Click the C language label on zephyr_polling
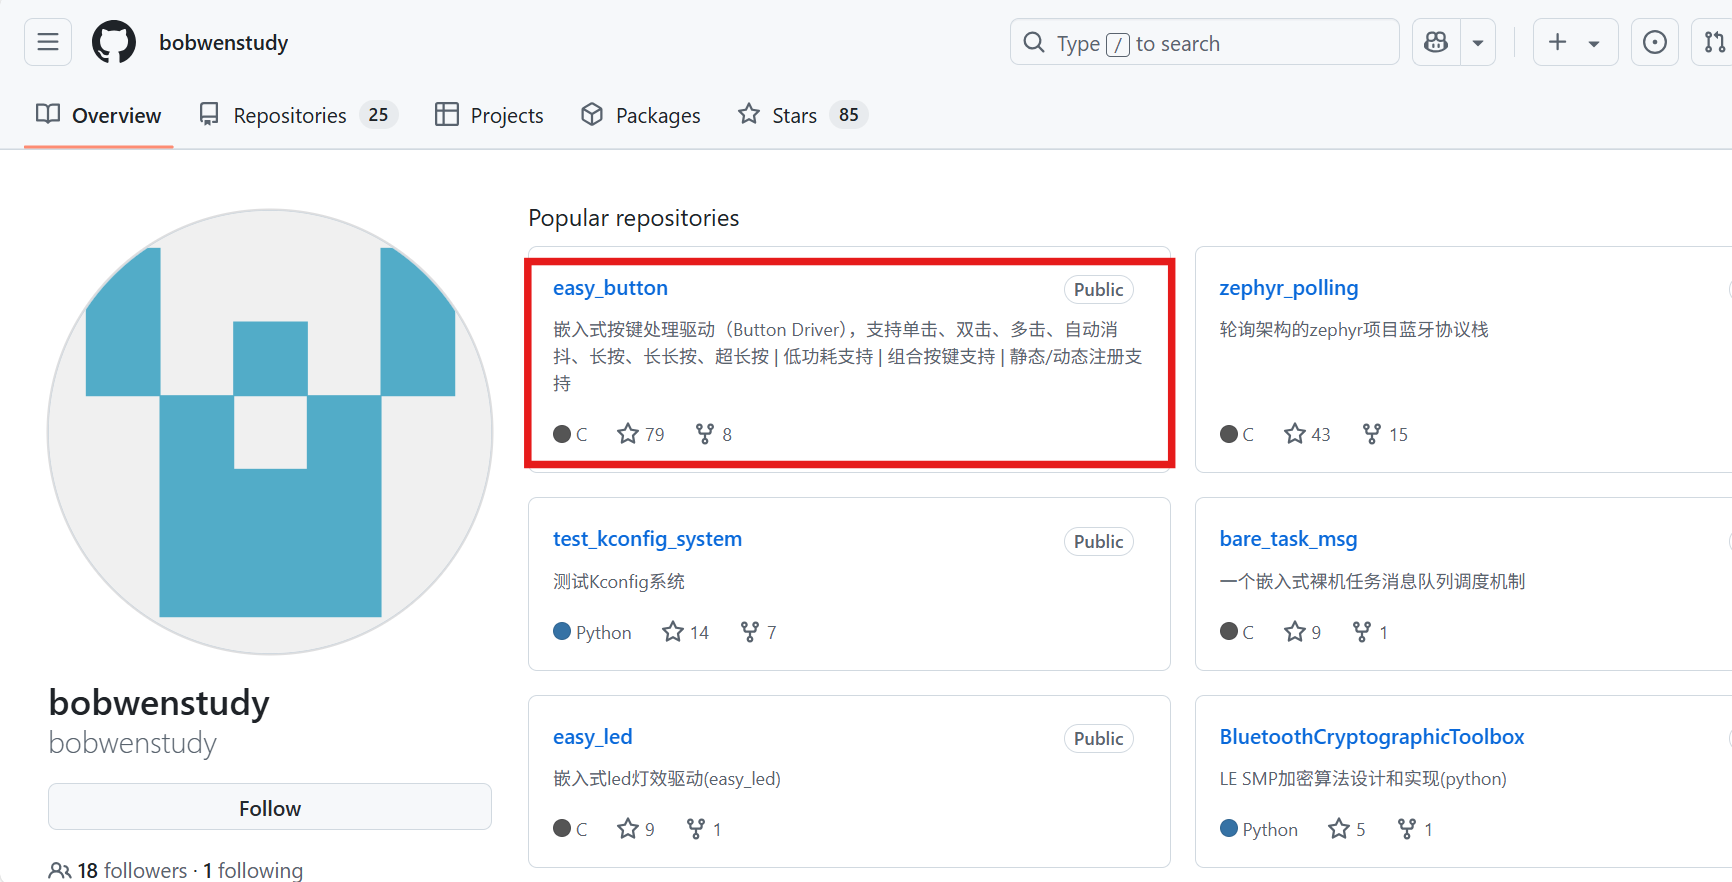This screenshot has width=1732, height=882. coord(1237,434)
